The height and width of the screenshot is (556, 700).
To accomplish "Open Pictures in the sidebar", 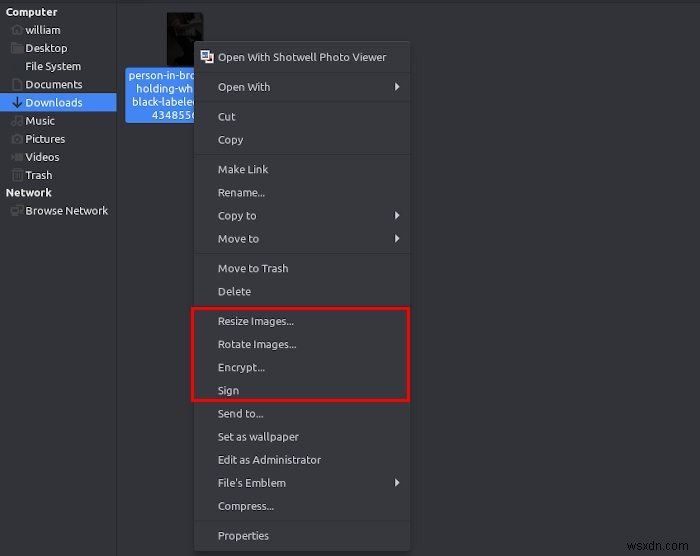I will click(58, 139).
